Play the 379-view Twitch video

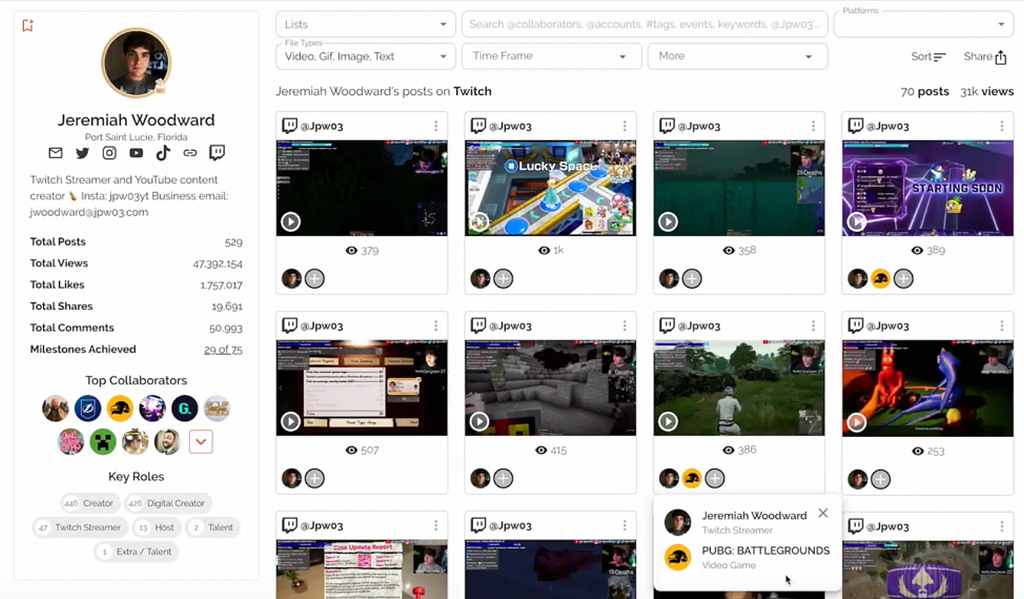click(x=291, y=221)
